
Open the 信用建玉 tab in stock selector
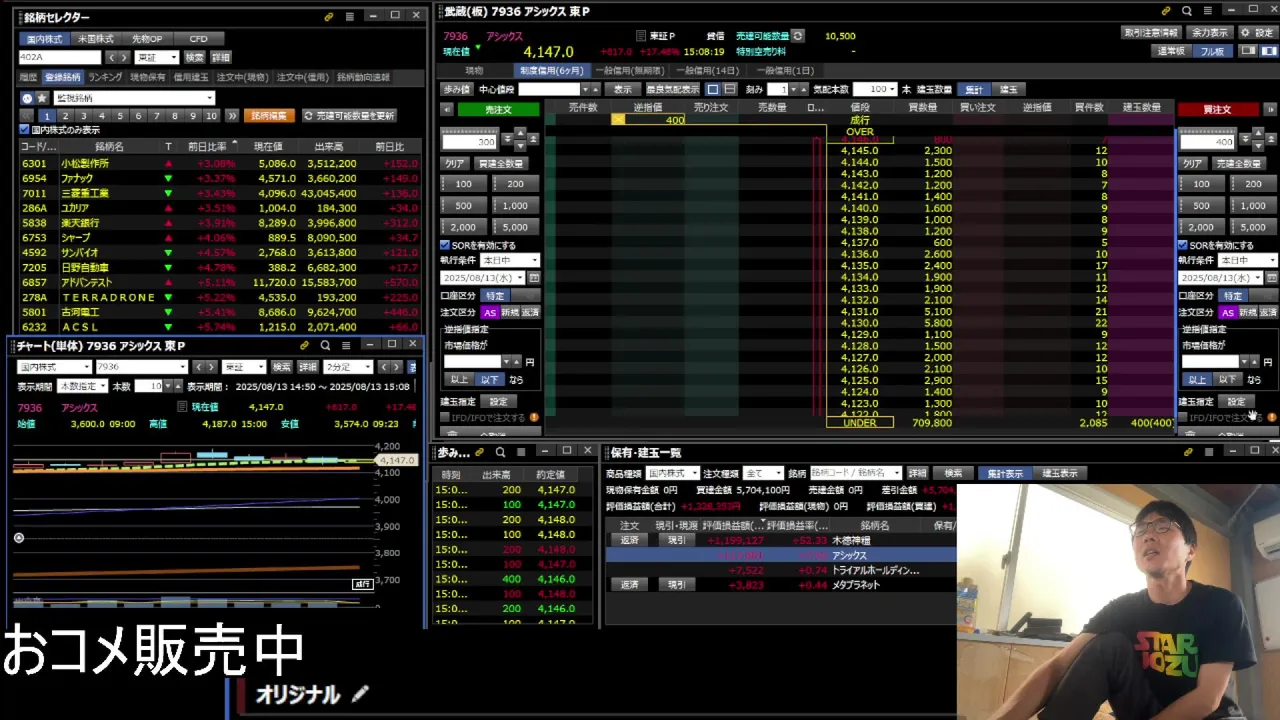click(191, 77)
